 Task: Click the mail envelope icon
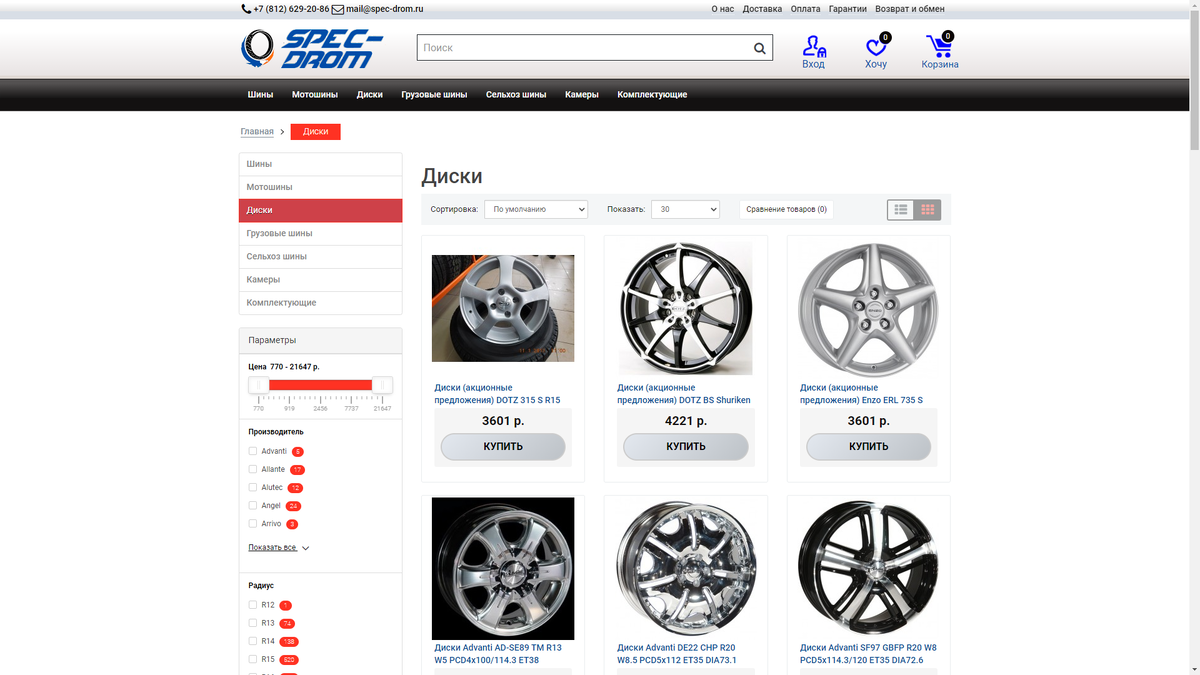(x=338, y=9)
